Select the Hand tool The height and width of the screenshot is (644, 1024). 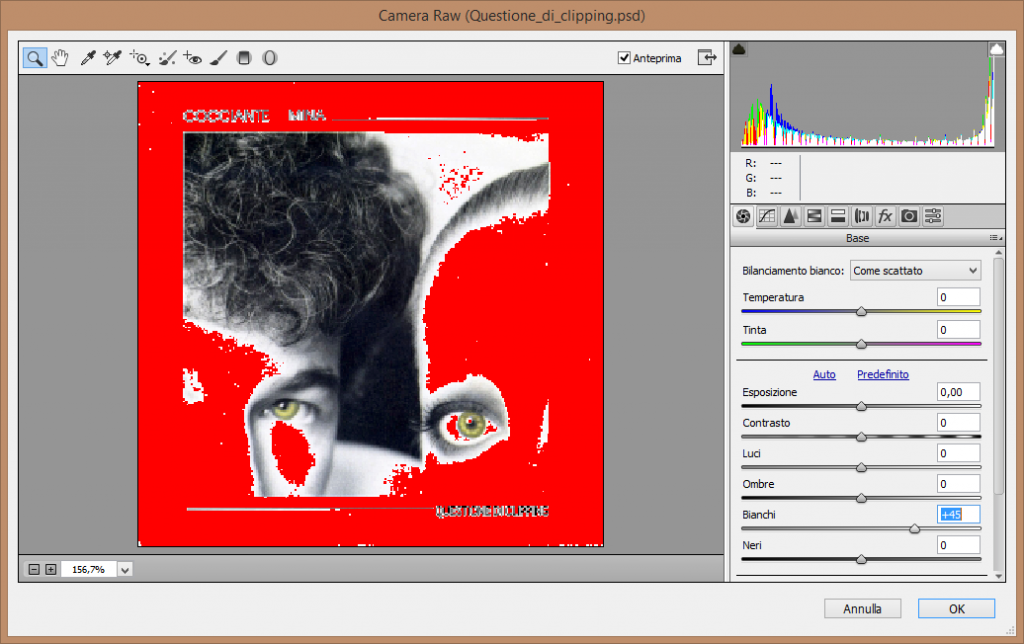coord(60,58)
